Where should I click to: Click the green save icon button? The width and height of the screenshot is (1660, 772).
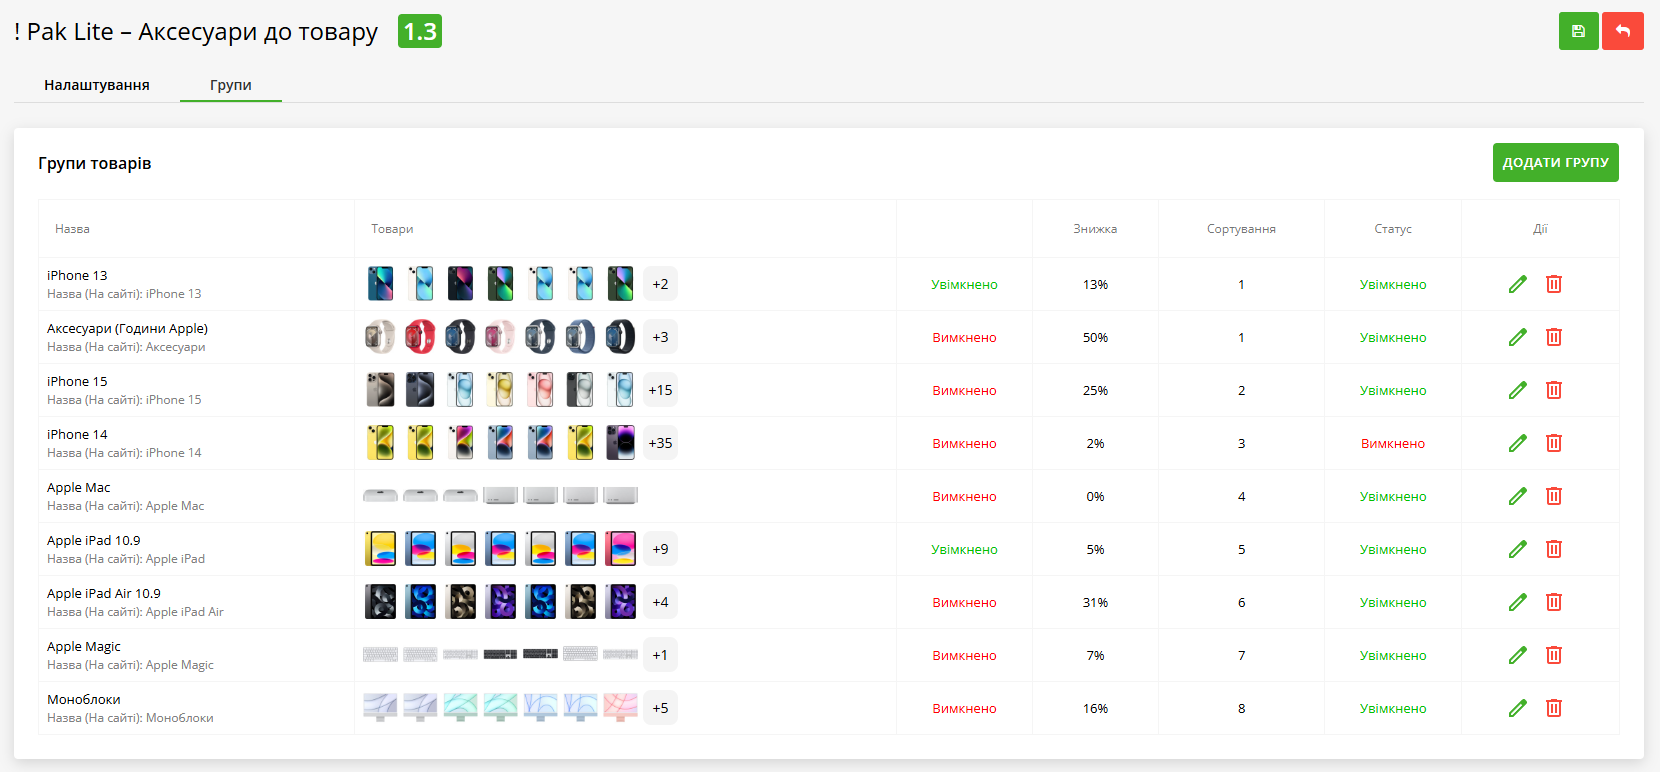pyautogui.click(x=1578, y=31)
